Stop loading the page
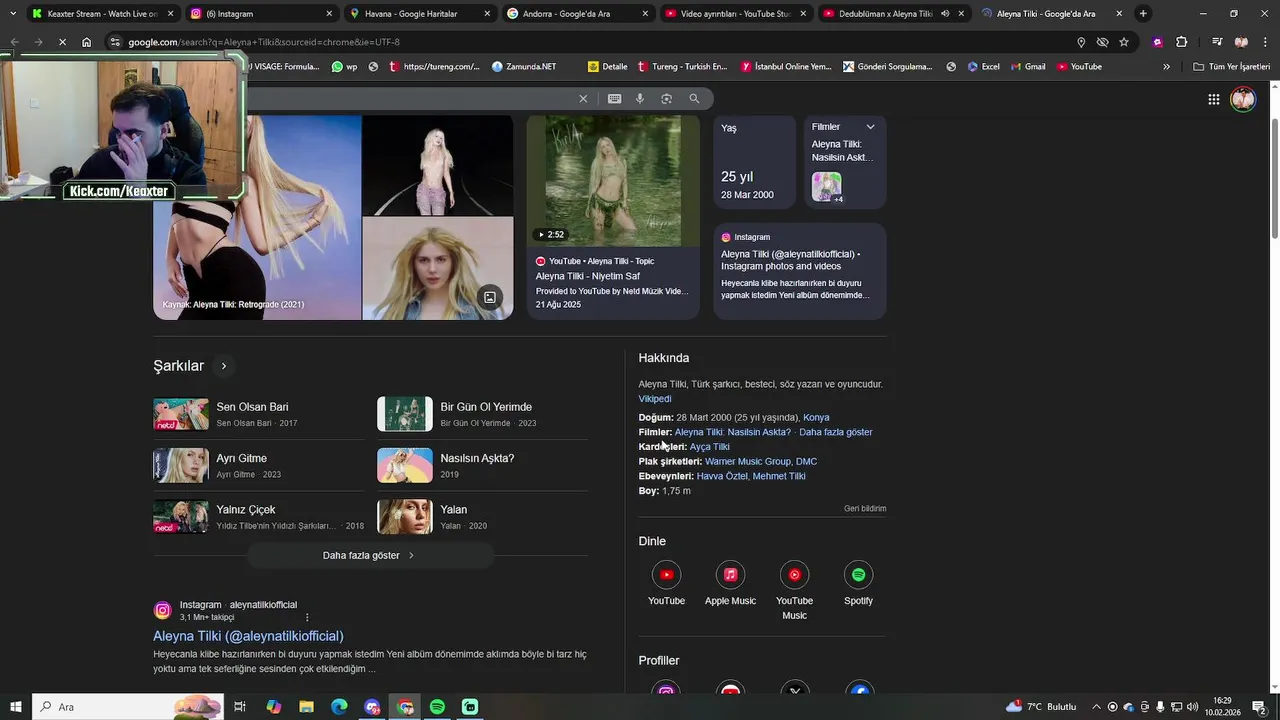This screenshot has width=1280, height=720. 62,42
